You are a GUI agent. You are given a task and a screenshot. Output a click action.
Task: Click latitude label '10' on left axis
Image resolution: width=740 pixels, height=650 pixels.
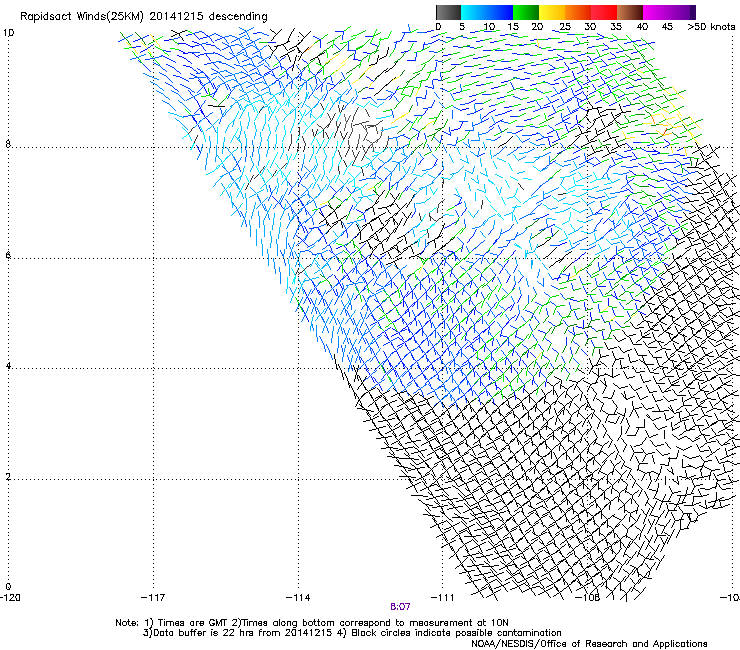8,33
